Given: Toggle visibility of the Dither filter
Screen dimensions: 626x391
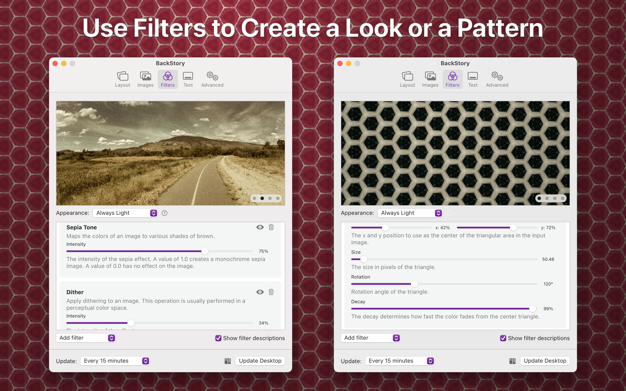Looking at the screenshot, I should pos(260,292).
